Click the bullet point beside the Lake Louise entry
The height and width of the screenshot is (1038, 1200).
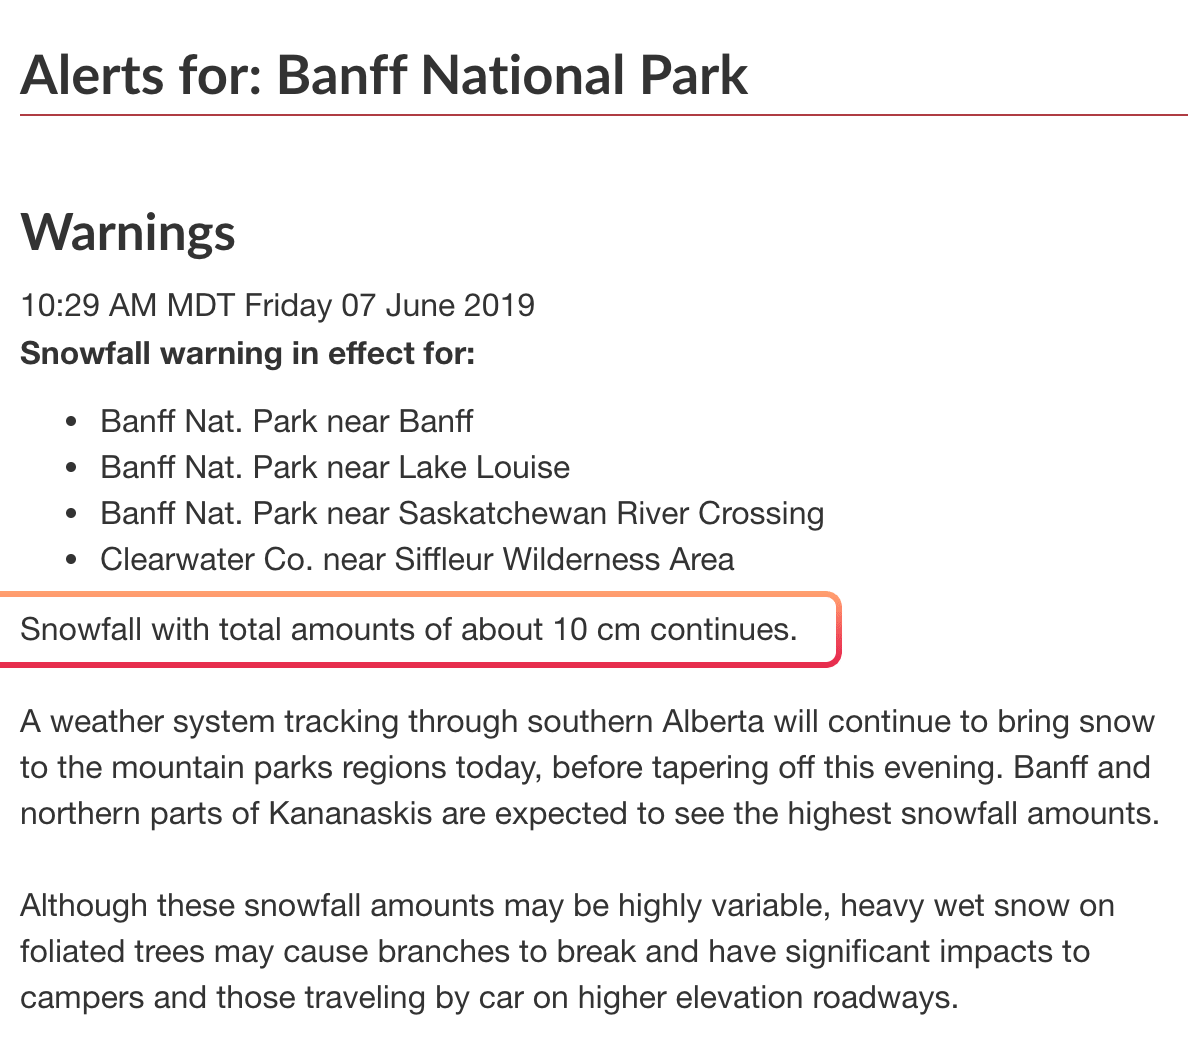click(x=70, y=468)
